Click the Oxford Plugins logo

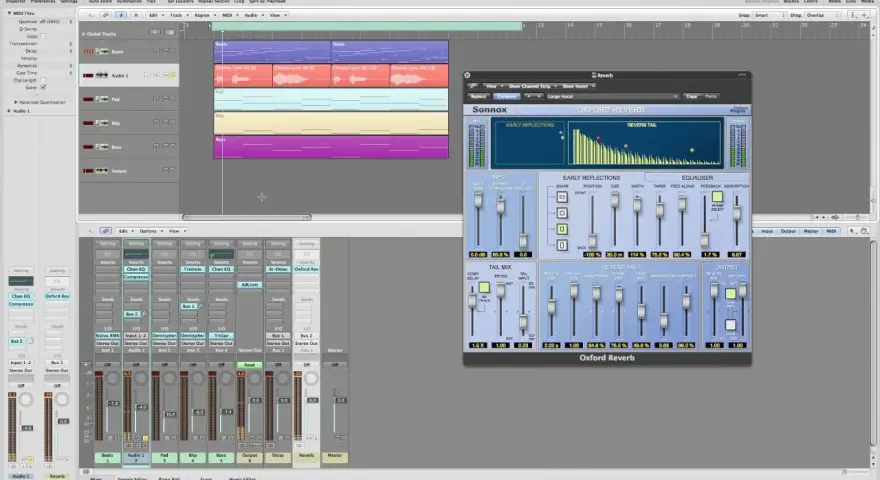[740, 109]
